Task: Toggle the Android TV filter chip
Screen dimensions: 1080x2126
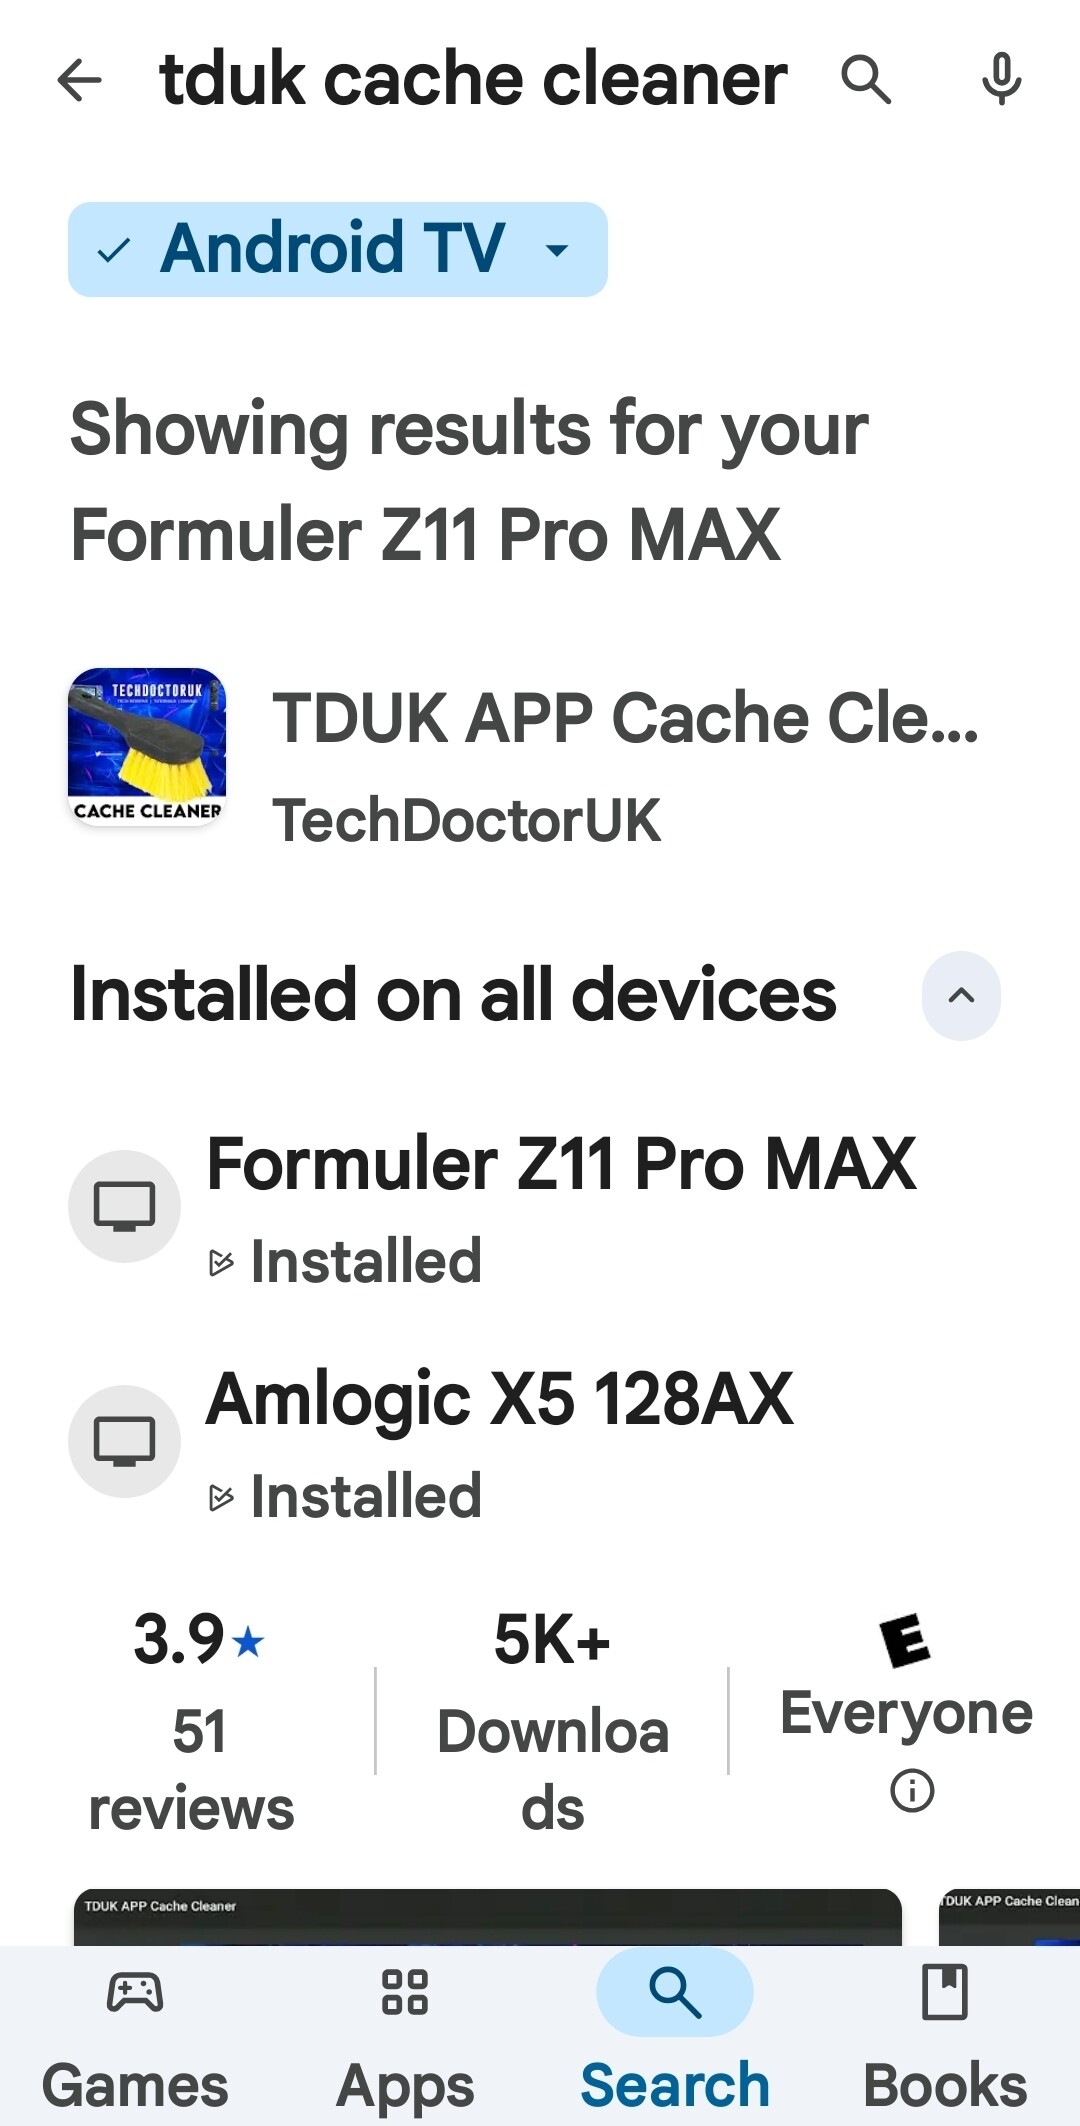Action: click(300, 249)
